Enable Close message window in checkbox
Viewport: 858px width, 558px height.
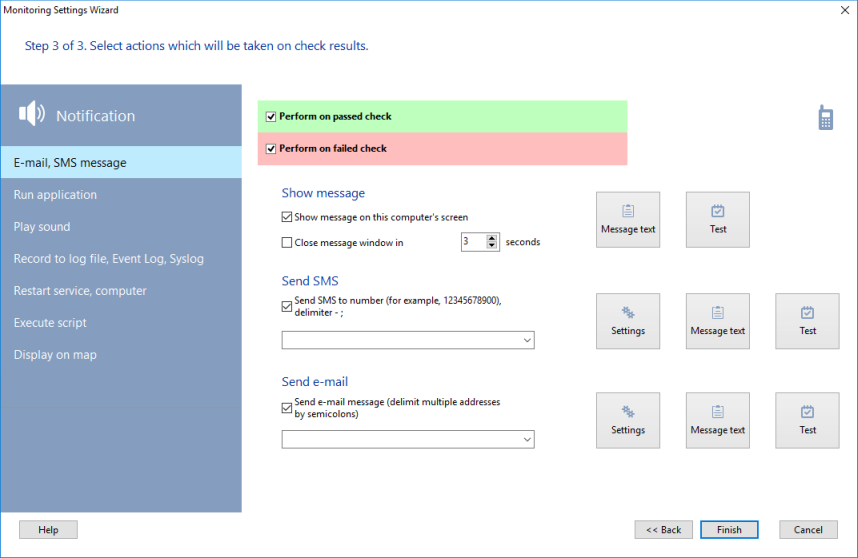pos(288,242)
